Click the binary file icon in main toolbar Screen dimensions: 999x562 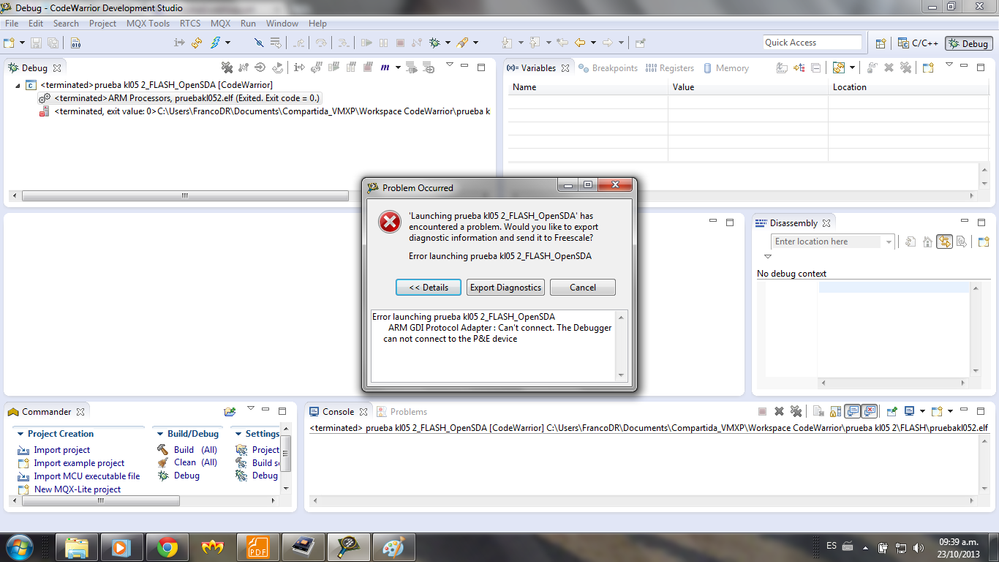(x=75, y=43)
